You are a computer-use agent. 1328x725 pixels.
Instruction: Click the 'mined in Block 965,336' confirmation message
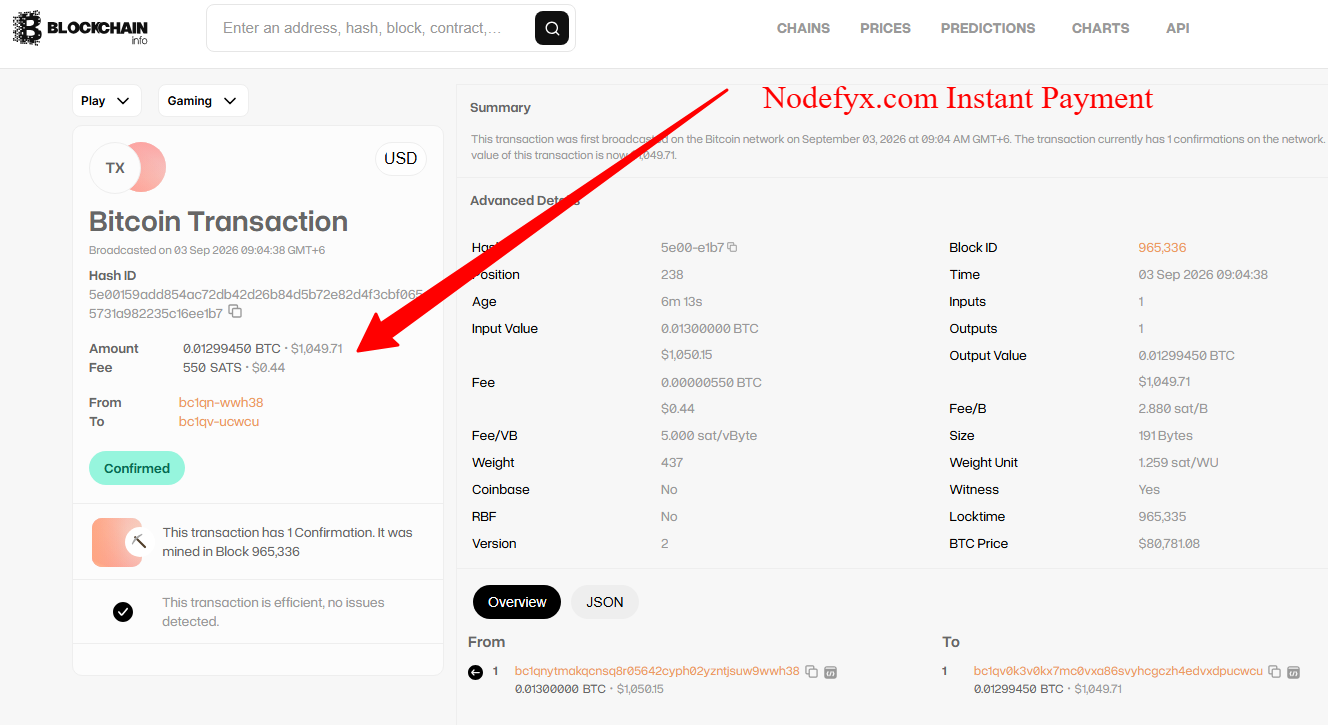pyautogui.click(x=287, y=542)
